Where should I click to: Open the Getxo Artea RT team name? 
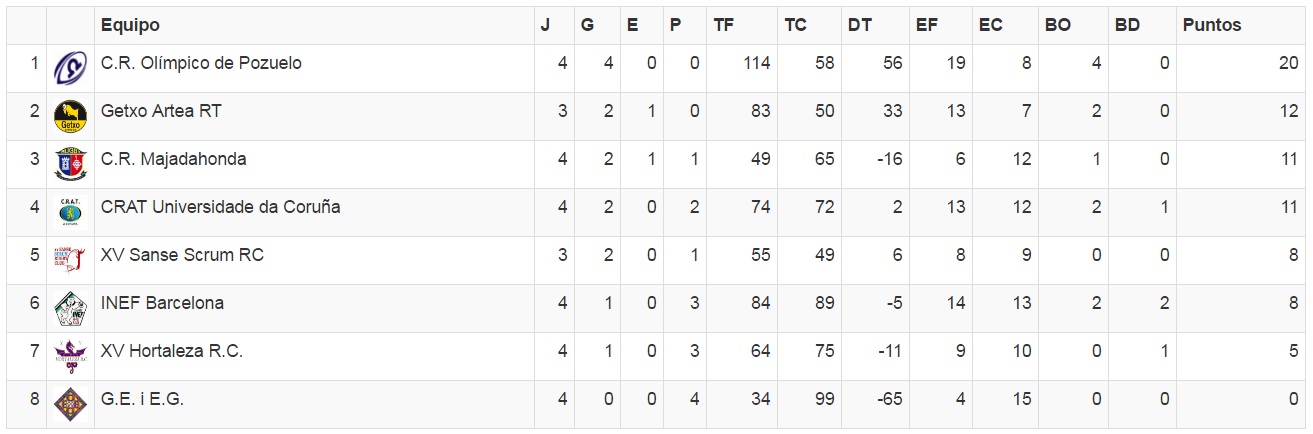point(161,111)
